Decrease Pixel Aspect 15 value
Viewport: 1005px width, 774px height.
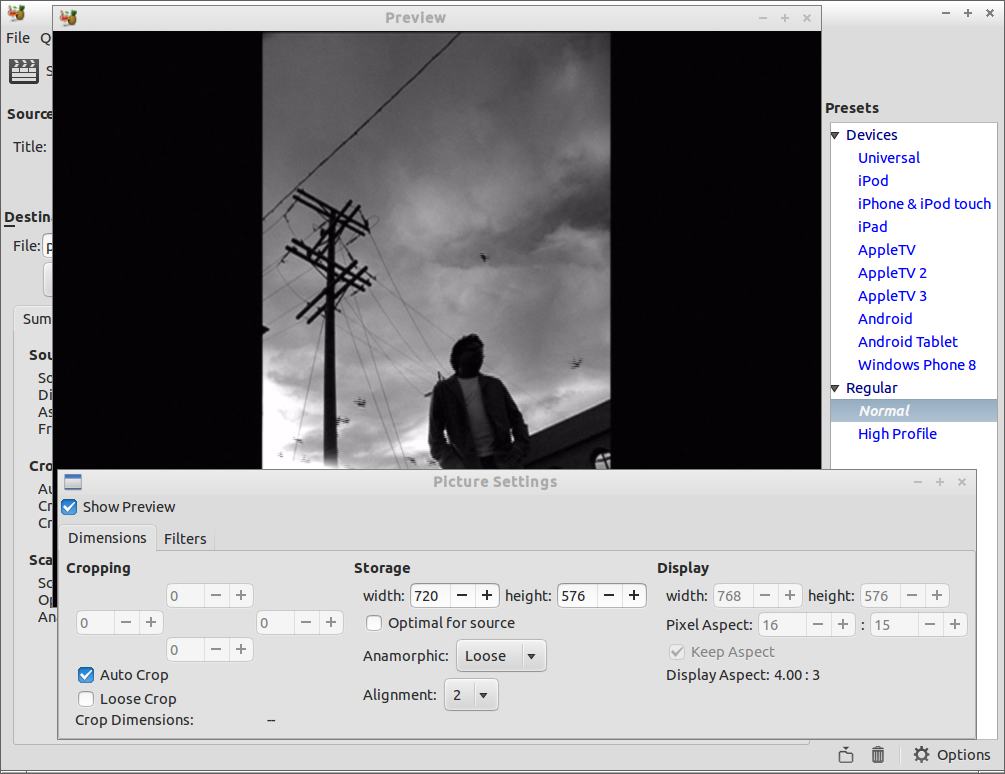click(x=930, y=625)
